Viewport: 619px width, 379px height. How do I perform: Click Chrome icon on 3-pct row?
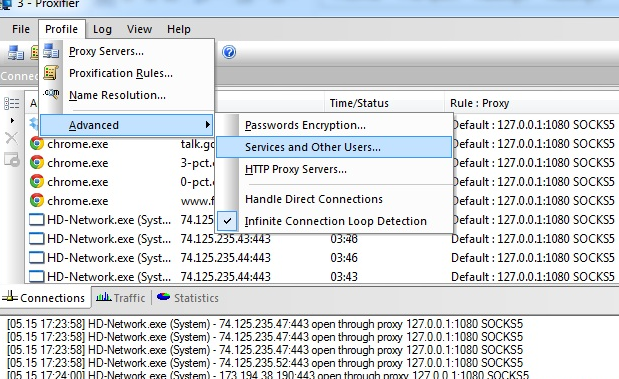[37, 163]
